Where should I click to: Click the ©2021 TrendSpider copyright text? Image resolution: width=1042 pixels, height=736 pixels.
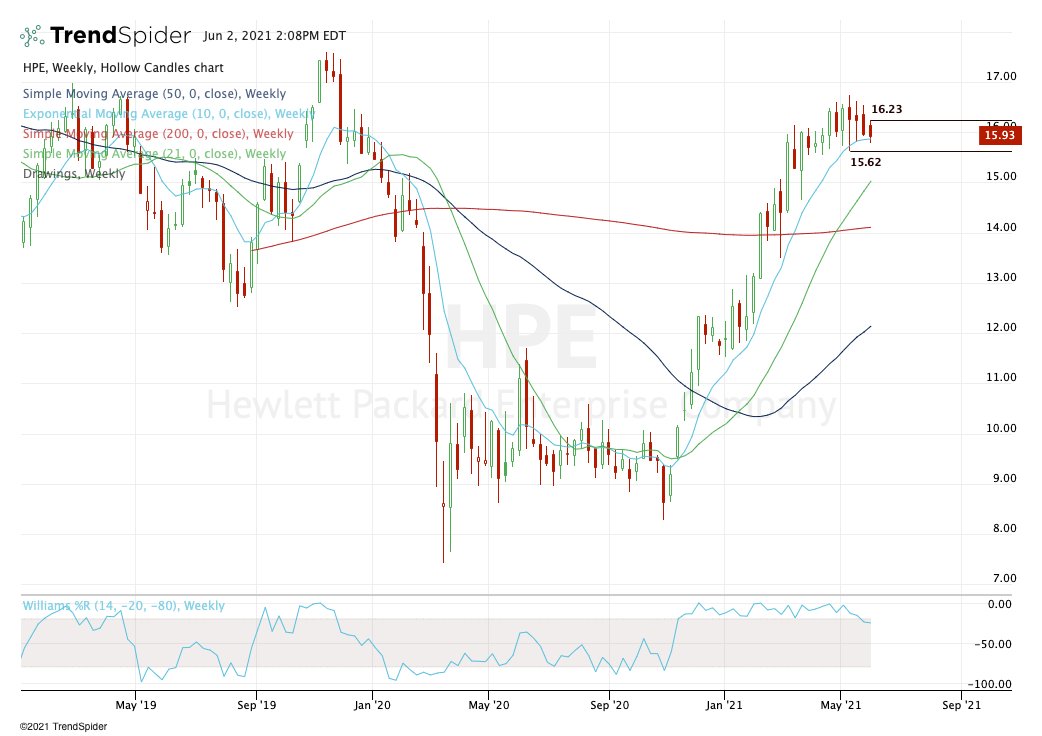coord(63,727)
